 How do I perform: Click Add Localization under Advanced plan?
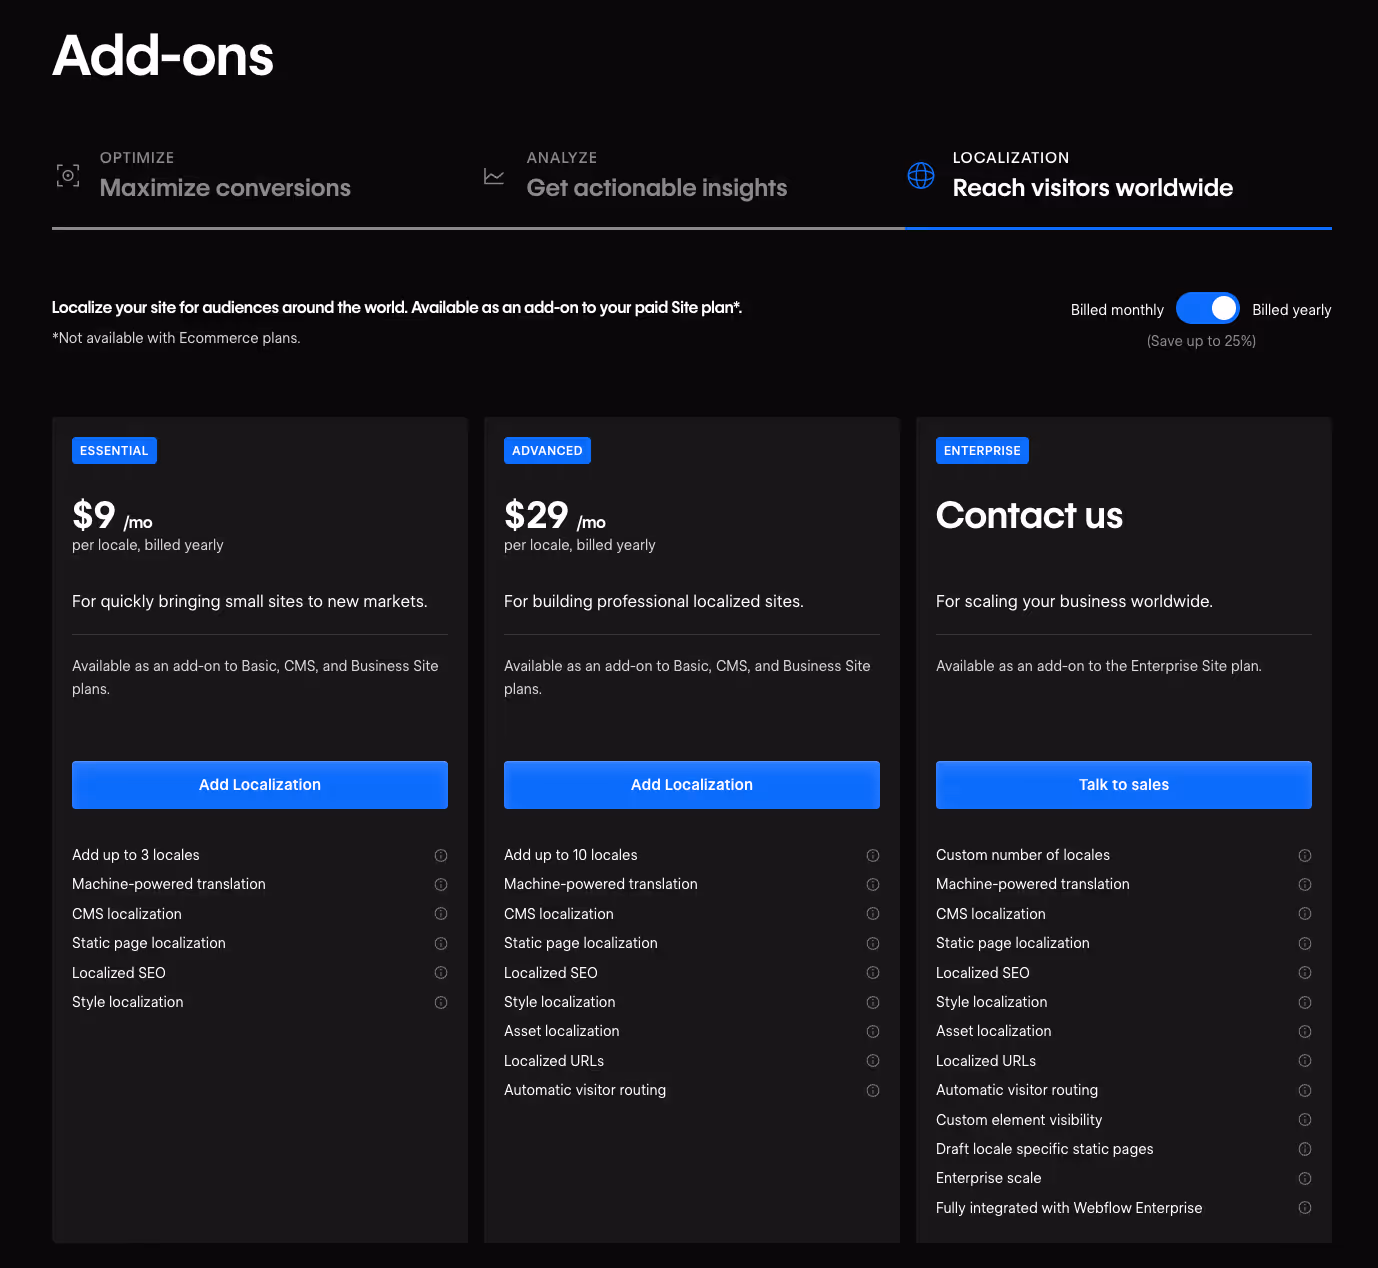pyautogui.click(x=691, y=784)
